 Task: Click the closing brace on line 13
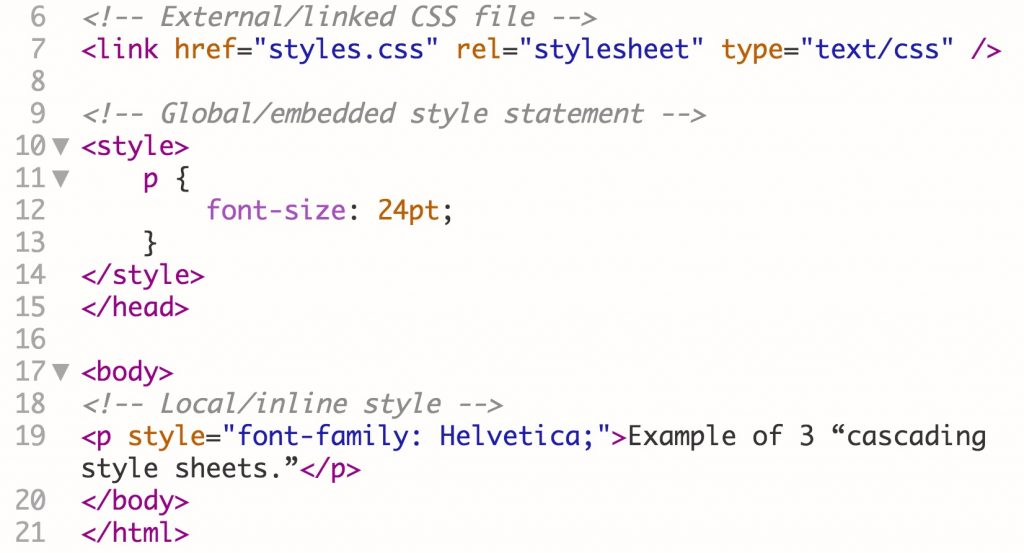[151, 243]
